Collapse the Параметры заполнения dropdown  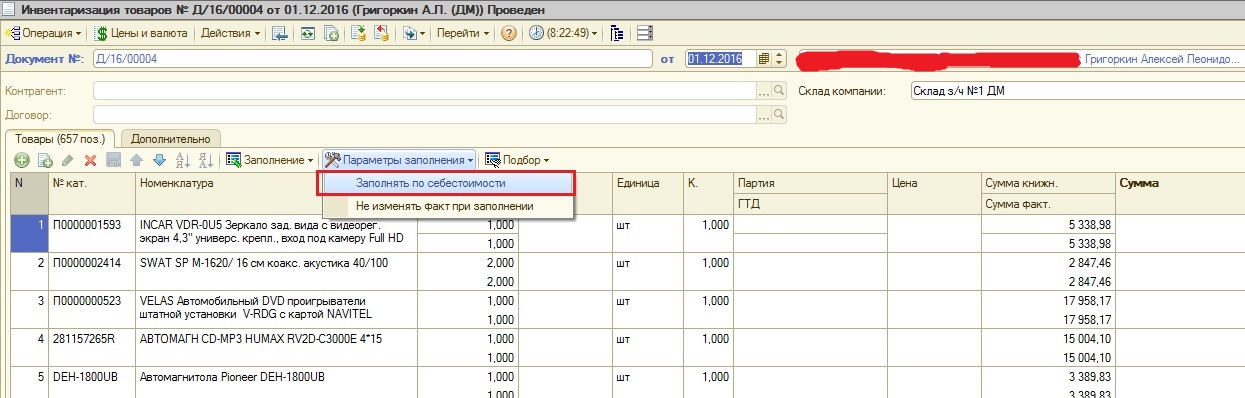coord(399,160)
